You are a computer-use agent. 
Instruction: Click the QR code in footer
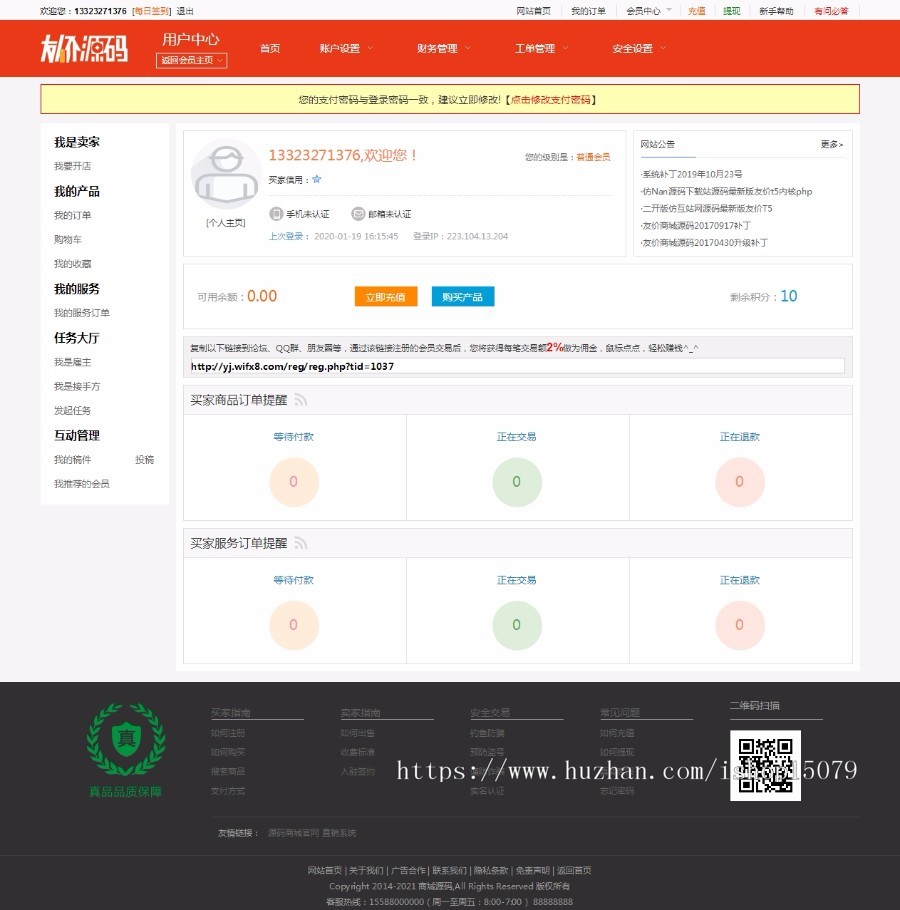point(765,765)
